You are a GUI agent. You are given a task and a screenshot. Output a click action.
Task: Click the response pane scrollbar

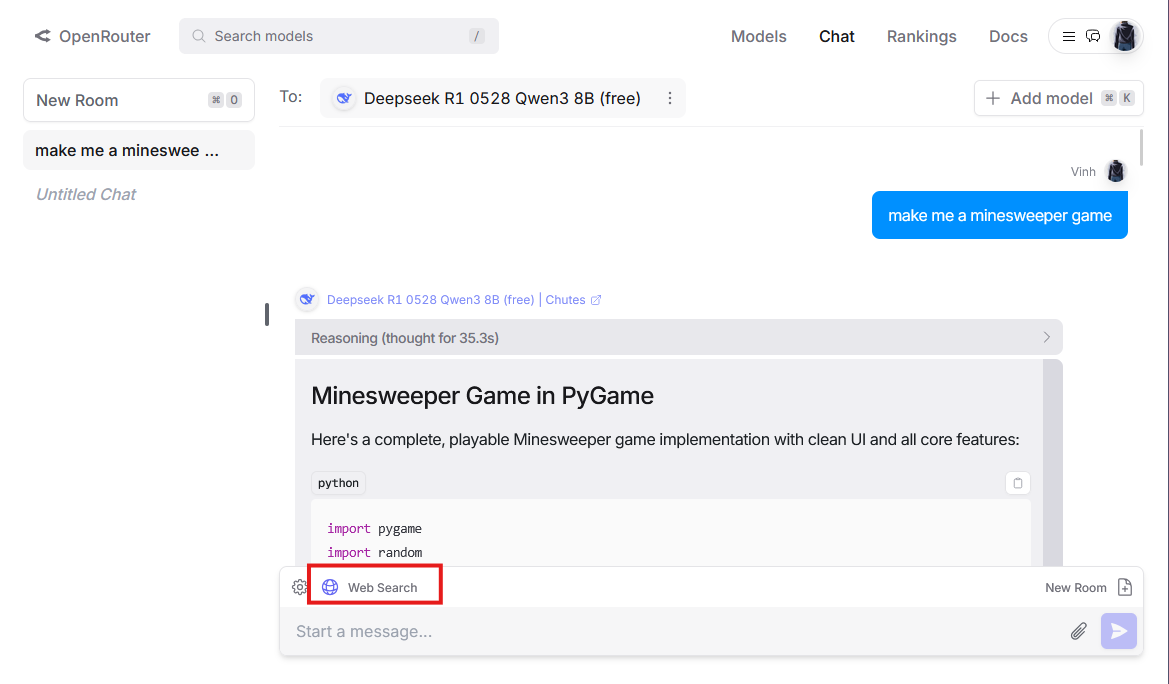point(1053,462)
